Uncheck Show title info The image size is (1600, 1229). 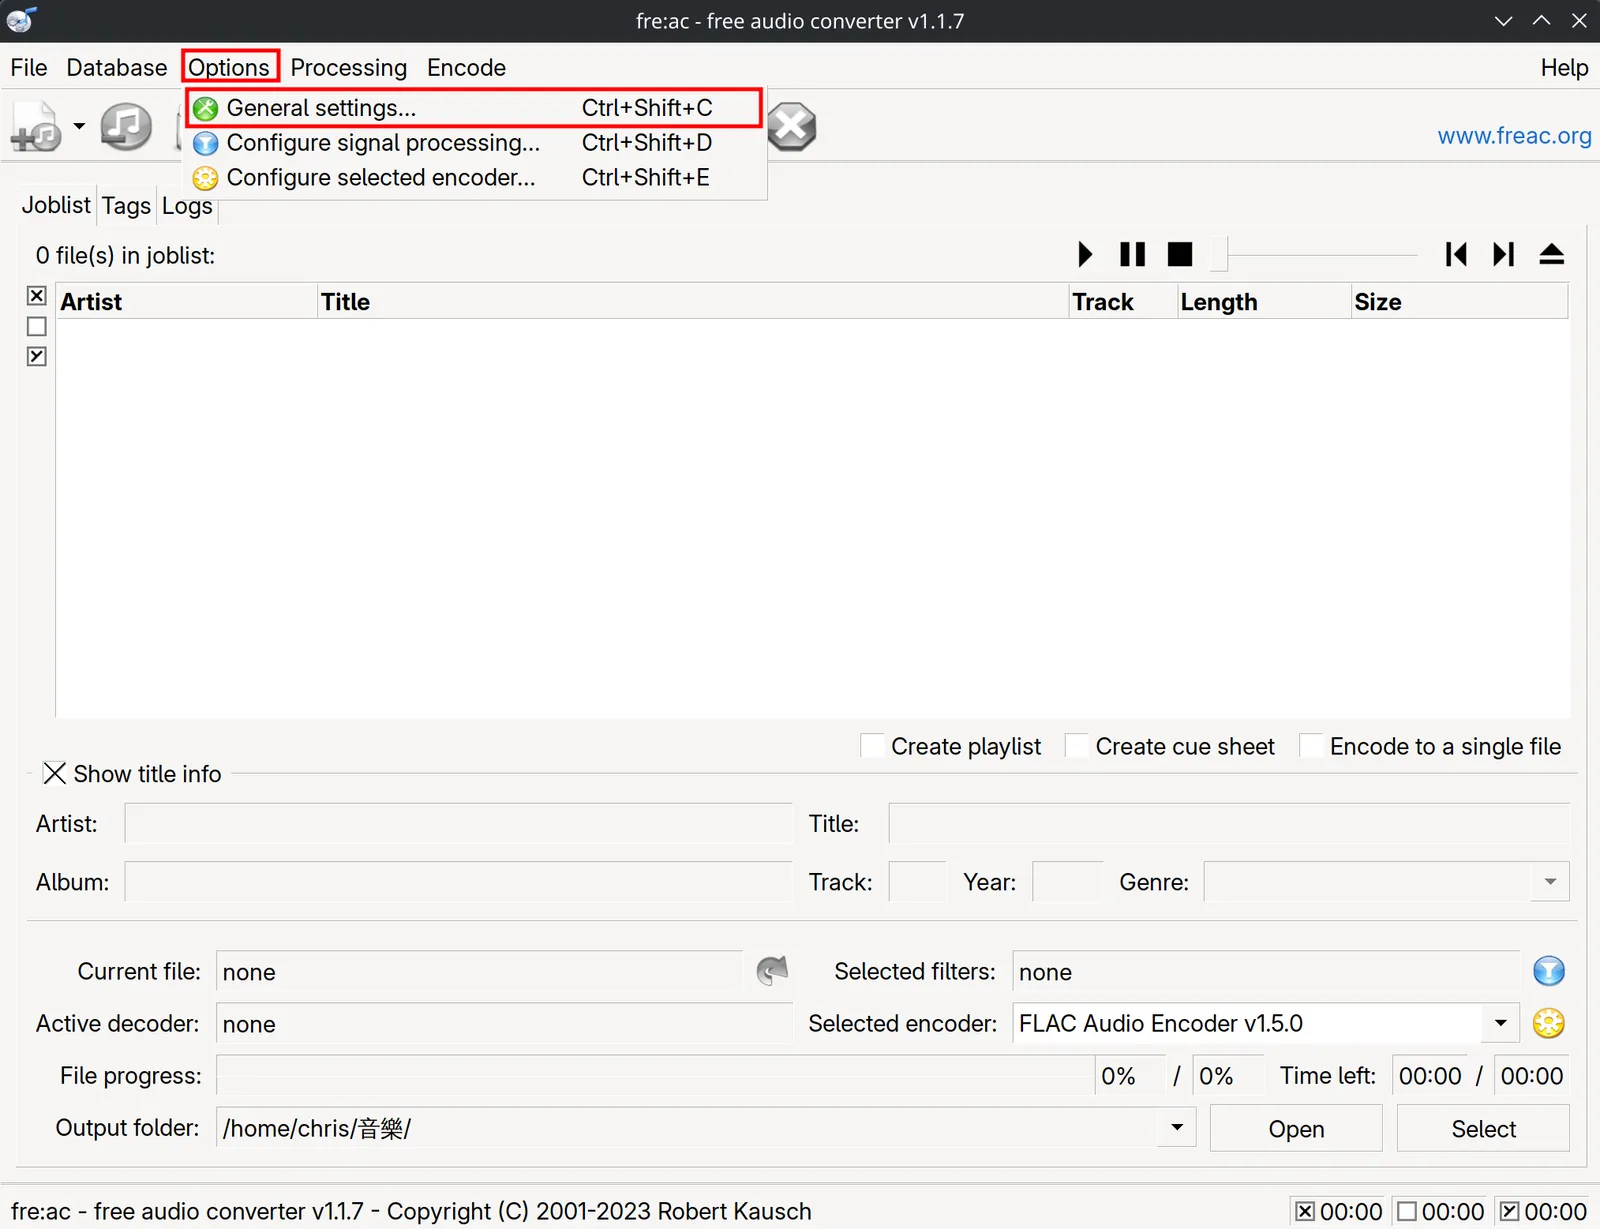(55, 774)
